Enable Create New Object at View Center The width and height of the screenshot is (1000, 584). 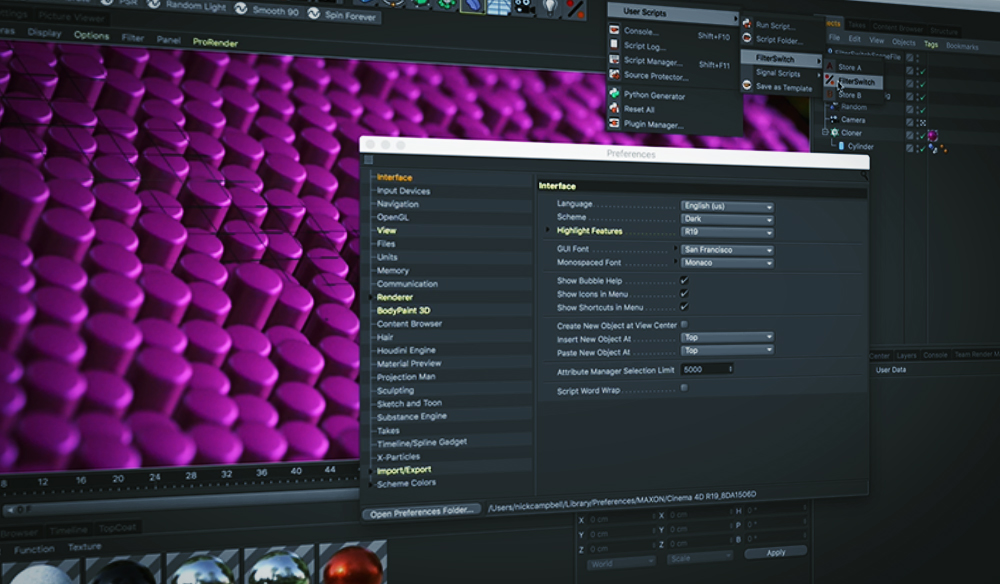684,325
